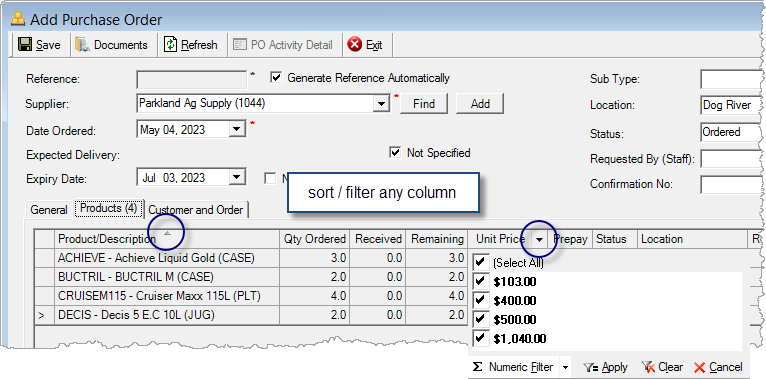Click the PO Activity Detail icon
This screenshot has width=766, height=379.
[x=240, y=45]
